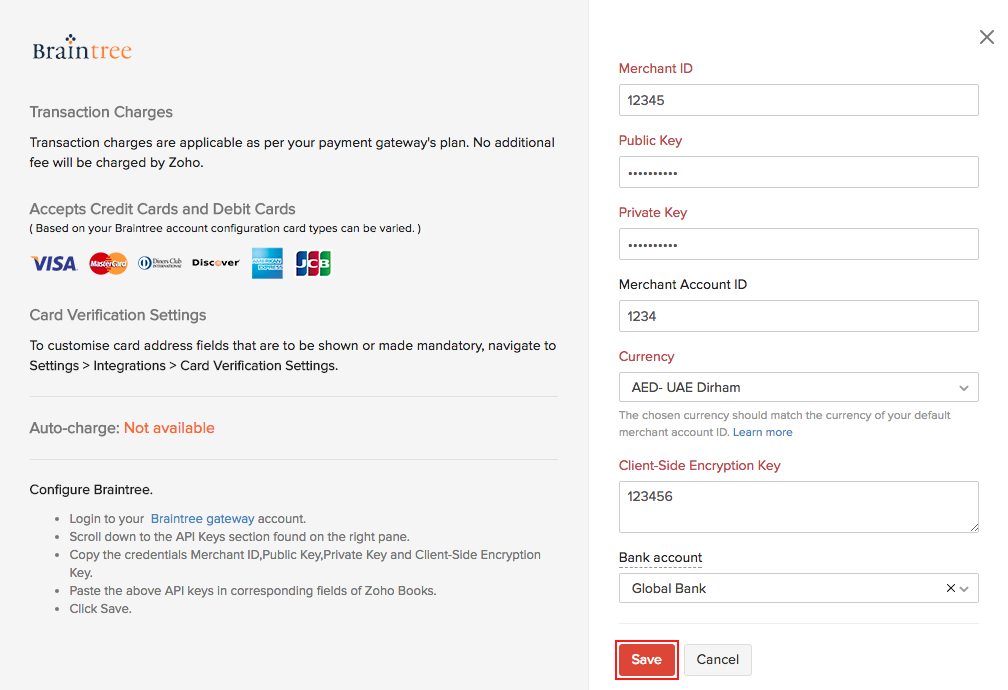Click the American Express card icon
This screenshot has height=690, width=1008.
(267, 263)
